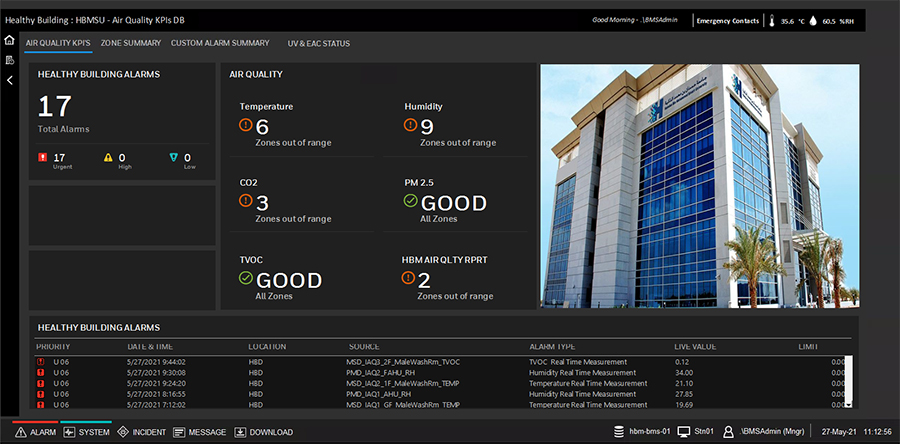Screen dimensions: 900x444
Task: Select the UV & EAC Status tab
Action: pyautogui.click(x=319, y=43)
